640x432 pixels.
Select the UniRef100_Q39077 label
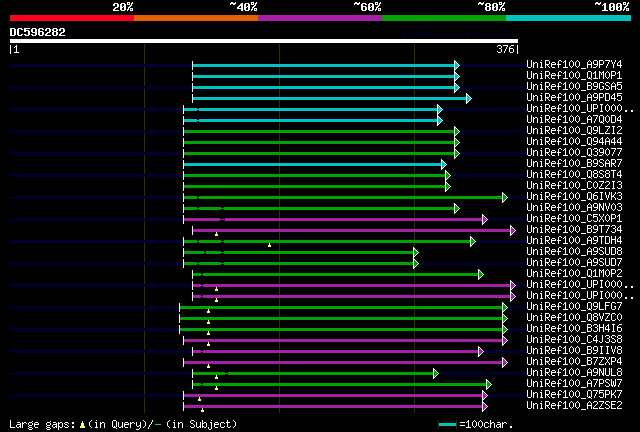574,153
